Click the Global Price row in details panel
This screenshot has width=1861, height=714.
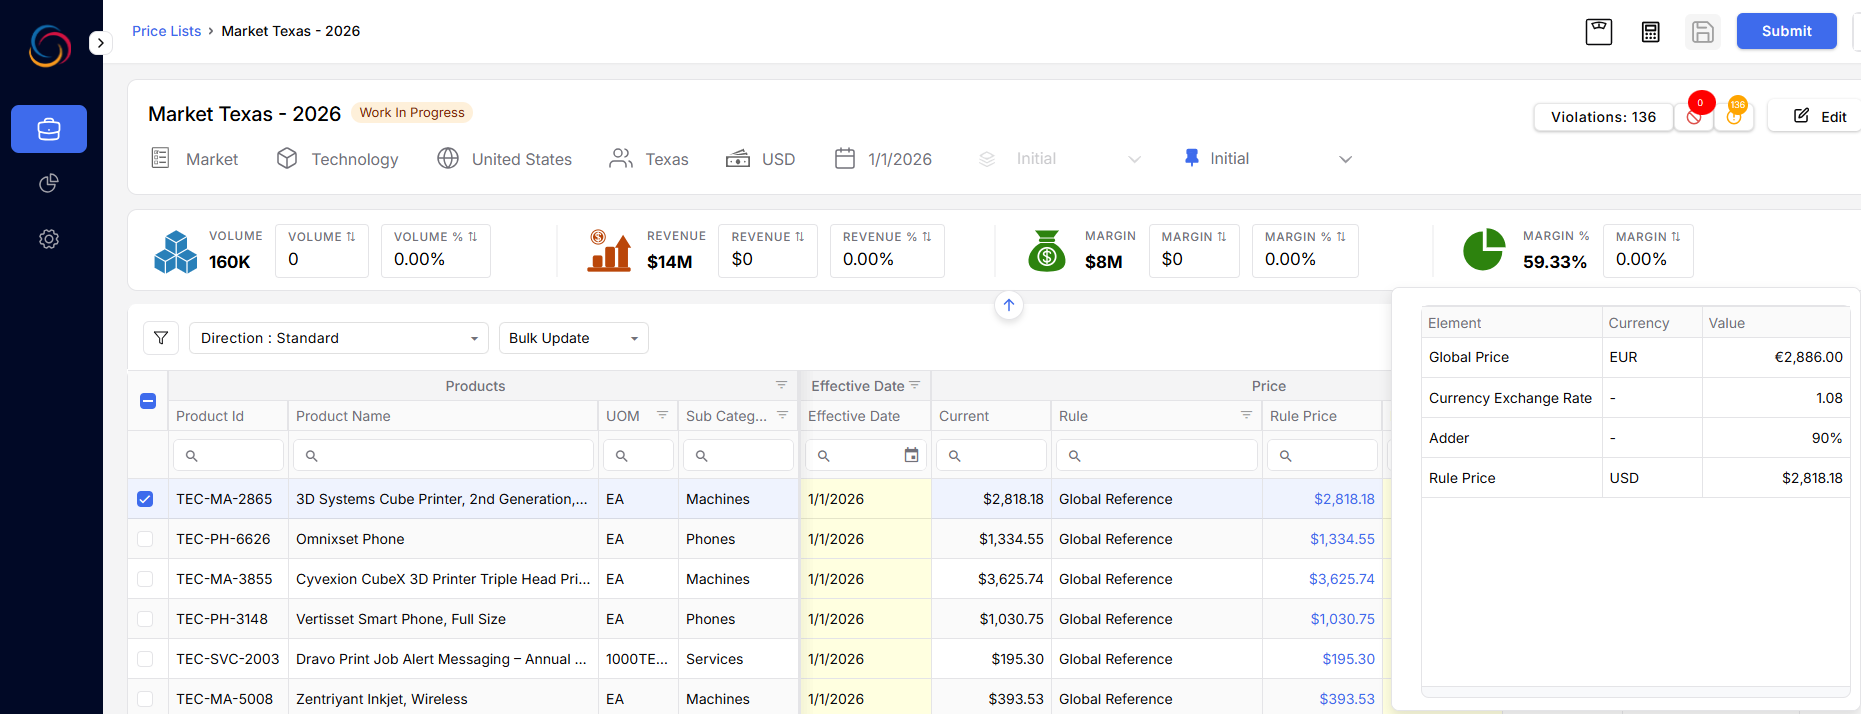1635,357
